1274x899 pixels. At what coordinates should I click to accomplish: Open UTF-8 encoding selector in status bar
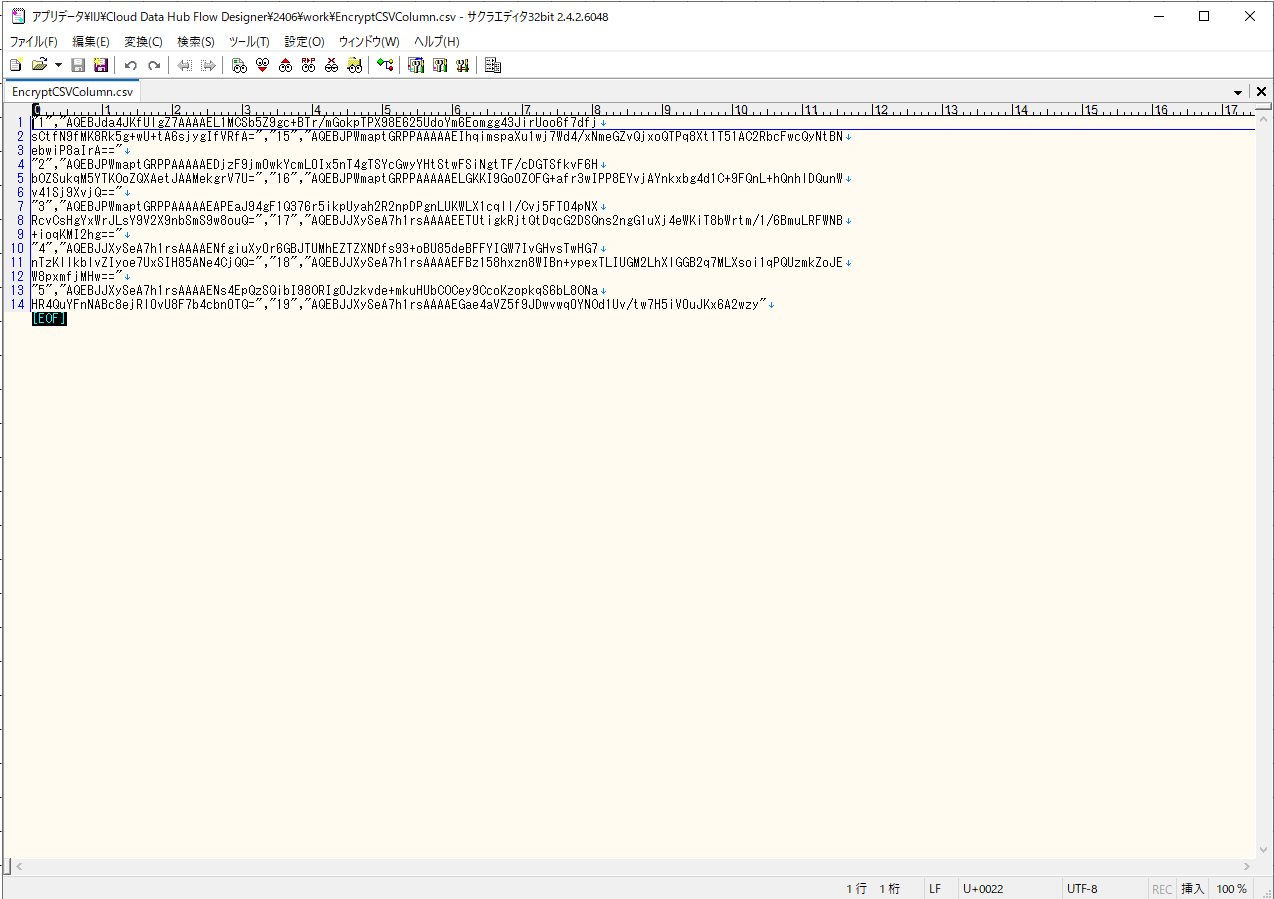click(x=1082, y=888)
